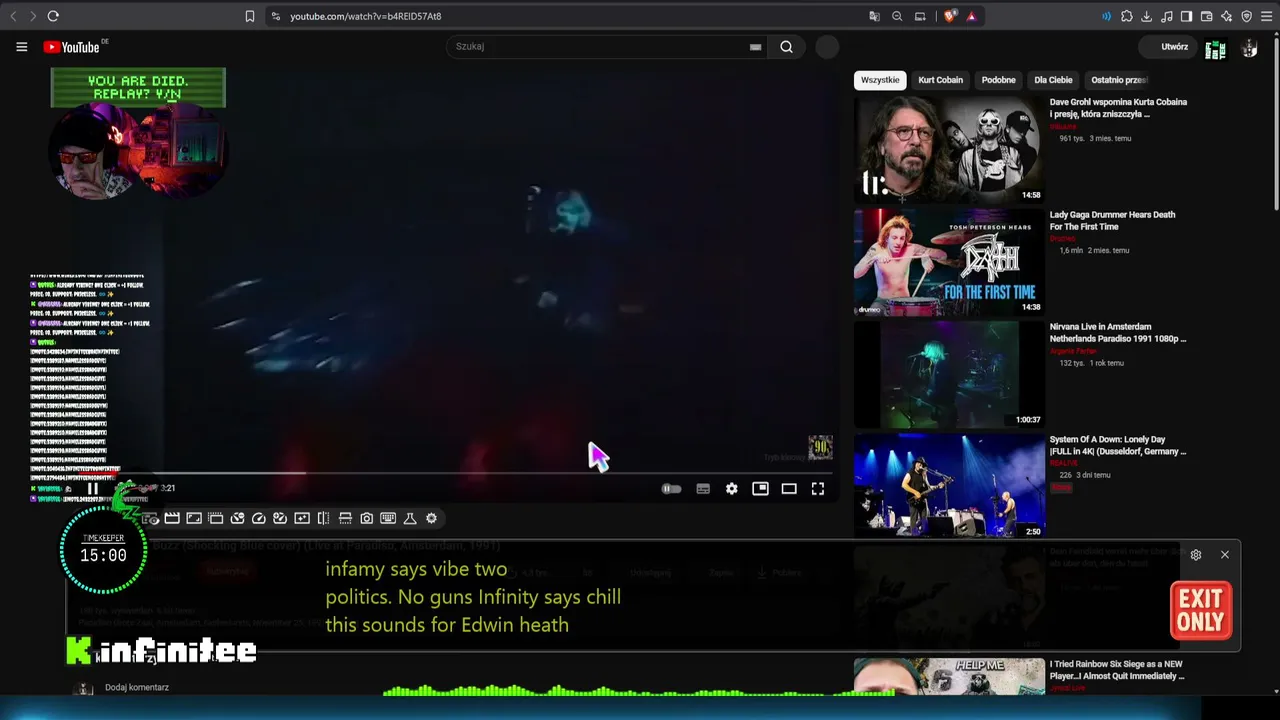
Task: Toggle the browser sidebar panel icon
Action: [x=1186, y=16]
